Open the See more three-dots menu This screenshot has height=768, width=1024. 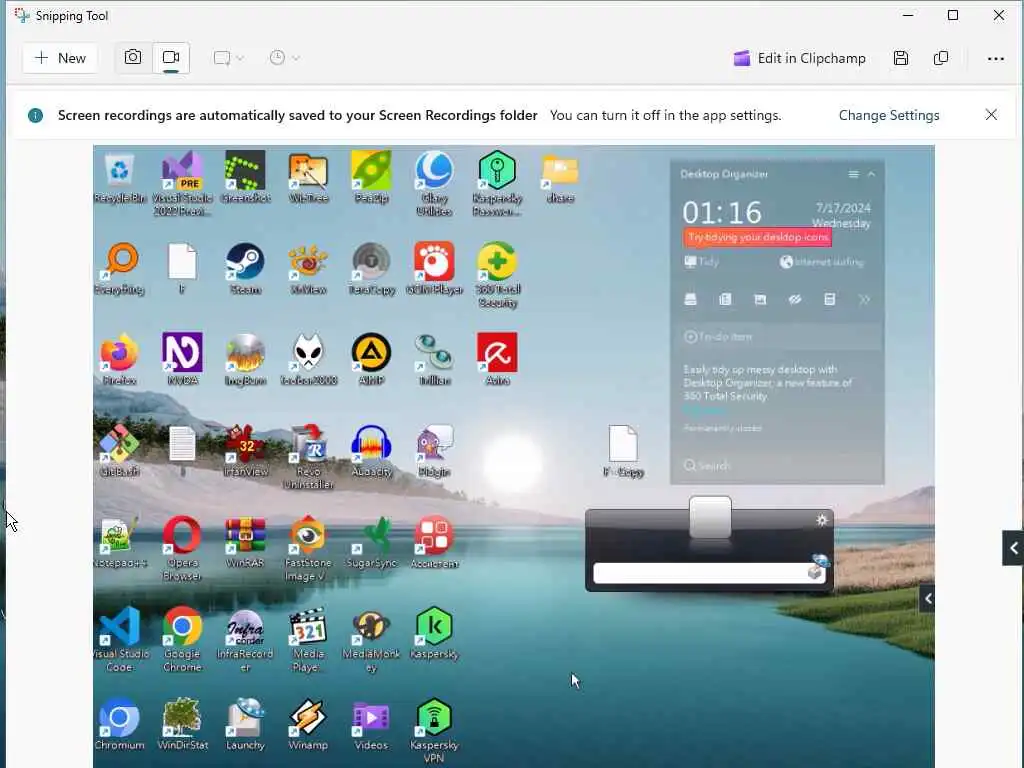[995, 59]
